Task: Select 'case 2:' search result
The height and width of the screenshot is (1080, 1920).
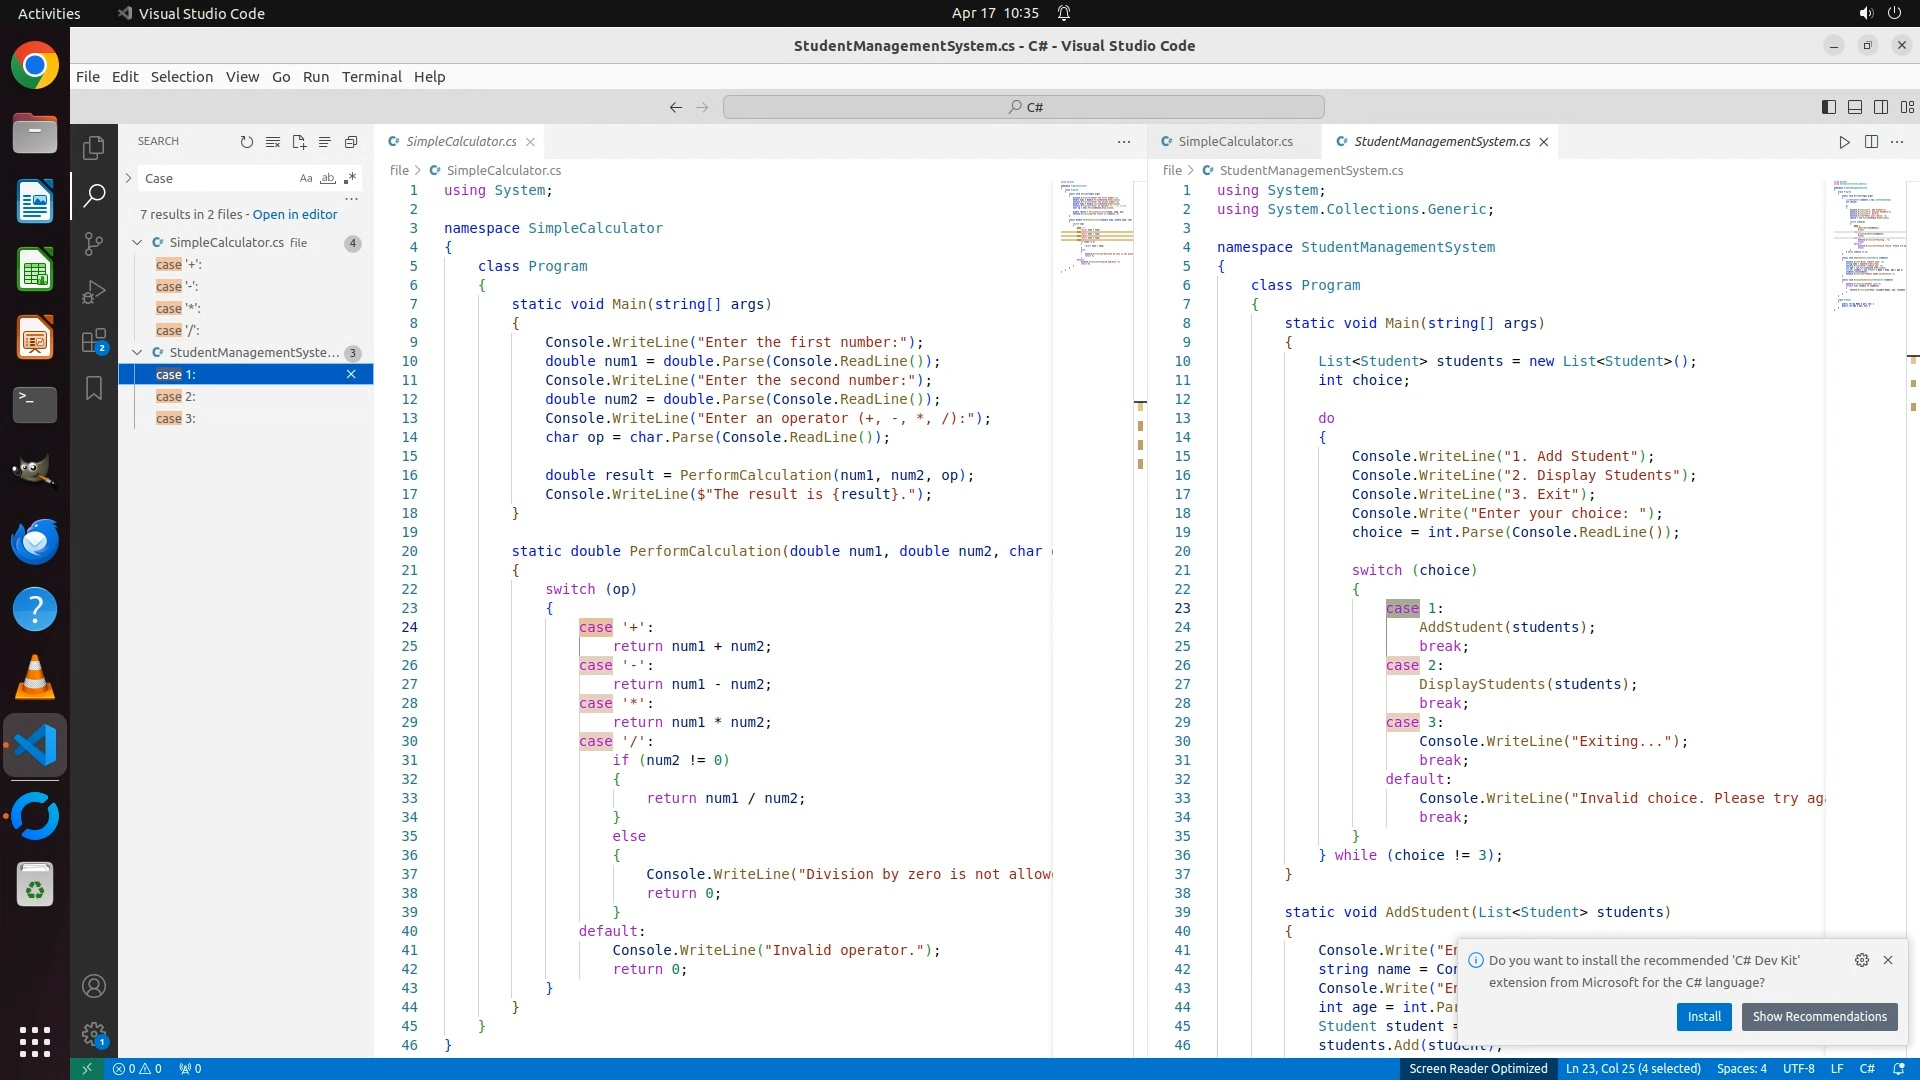Action: pyautogui.click(x=176, y=396)
